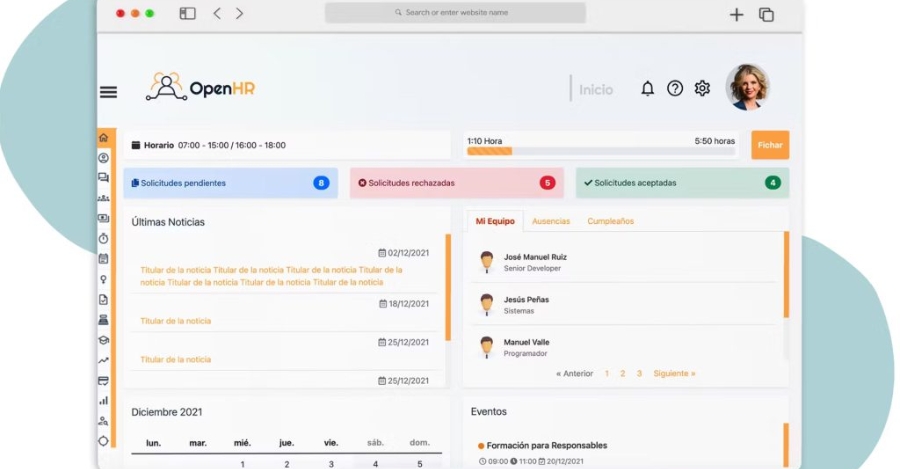The height and width of the screenshot is (469, 900).
Task: Click the graduation cap icon in sidebar
Action: pos(103,340)
